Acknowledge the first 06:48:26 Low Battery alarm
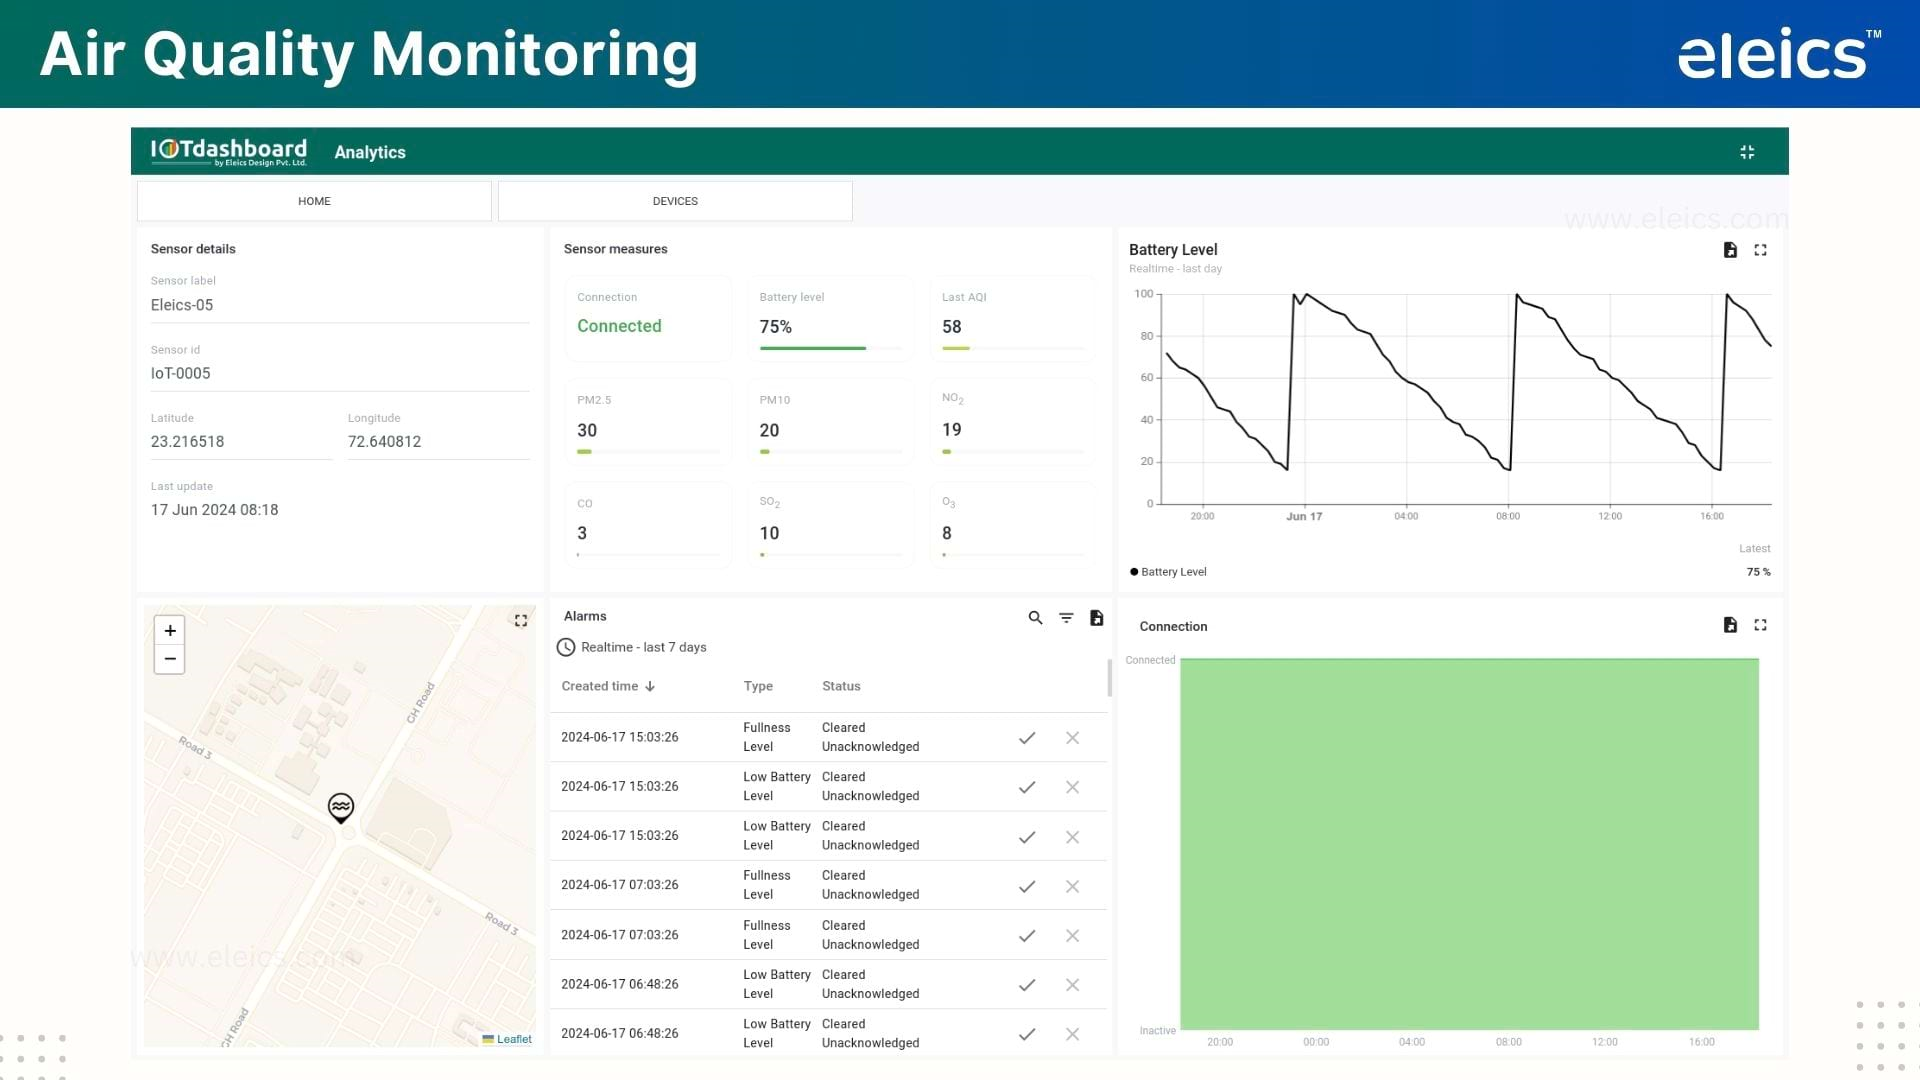 (1027, 985)
